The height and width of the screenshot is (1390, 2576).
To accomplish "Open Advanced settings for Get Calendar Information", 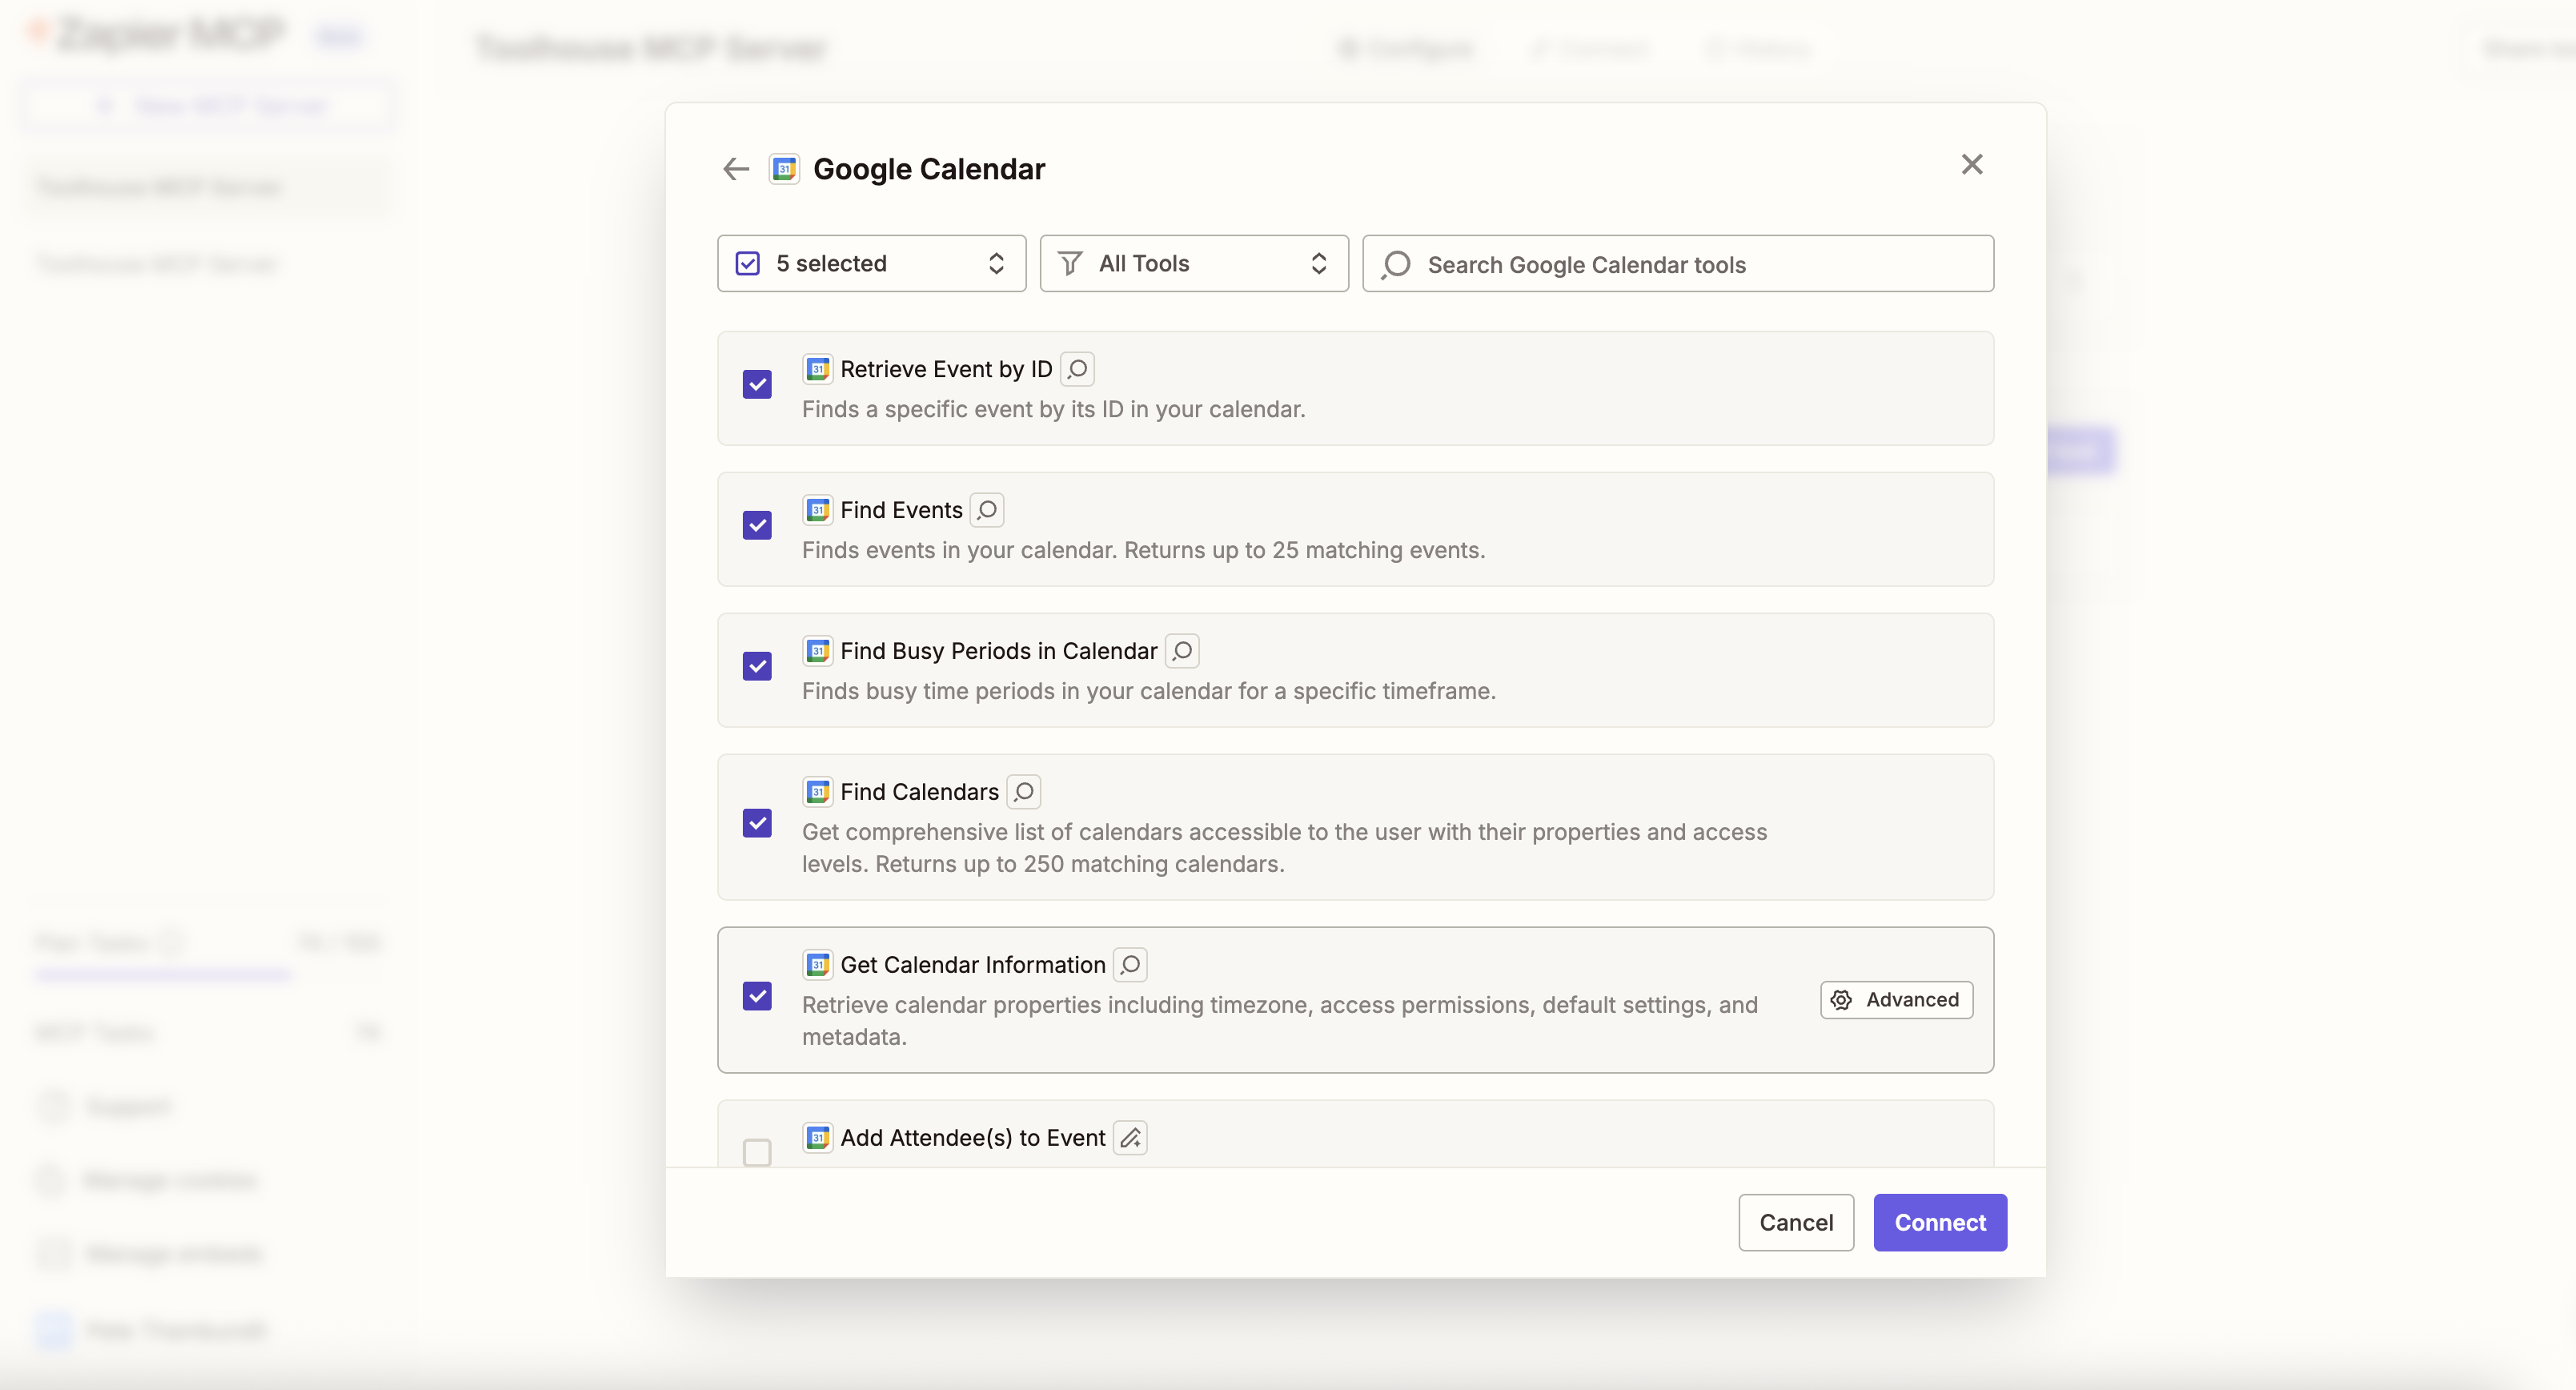I will click(x=1895, y=1000).
